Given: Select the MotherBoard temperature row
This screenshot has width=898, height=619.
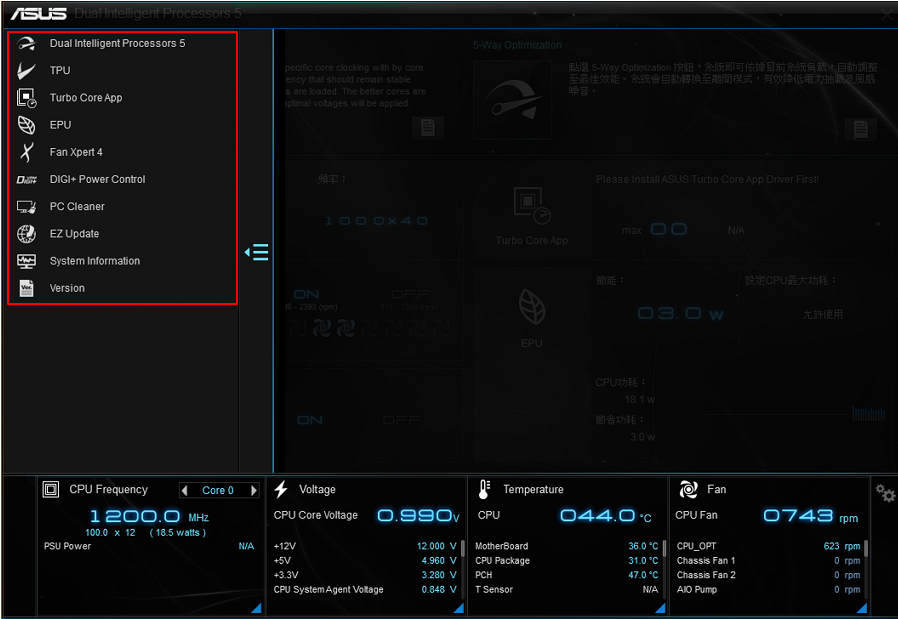Looking at the screenshot, I should pyautogui.click(x=566, y=546).
